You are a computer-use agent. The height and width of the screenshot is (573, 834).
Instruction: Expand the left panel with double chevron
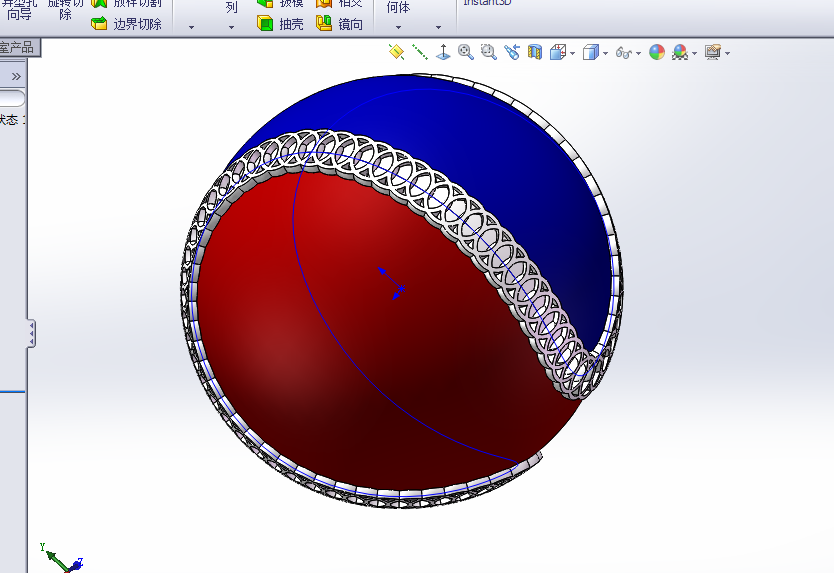pos(16,77)
